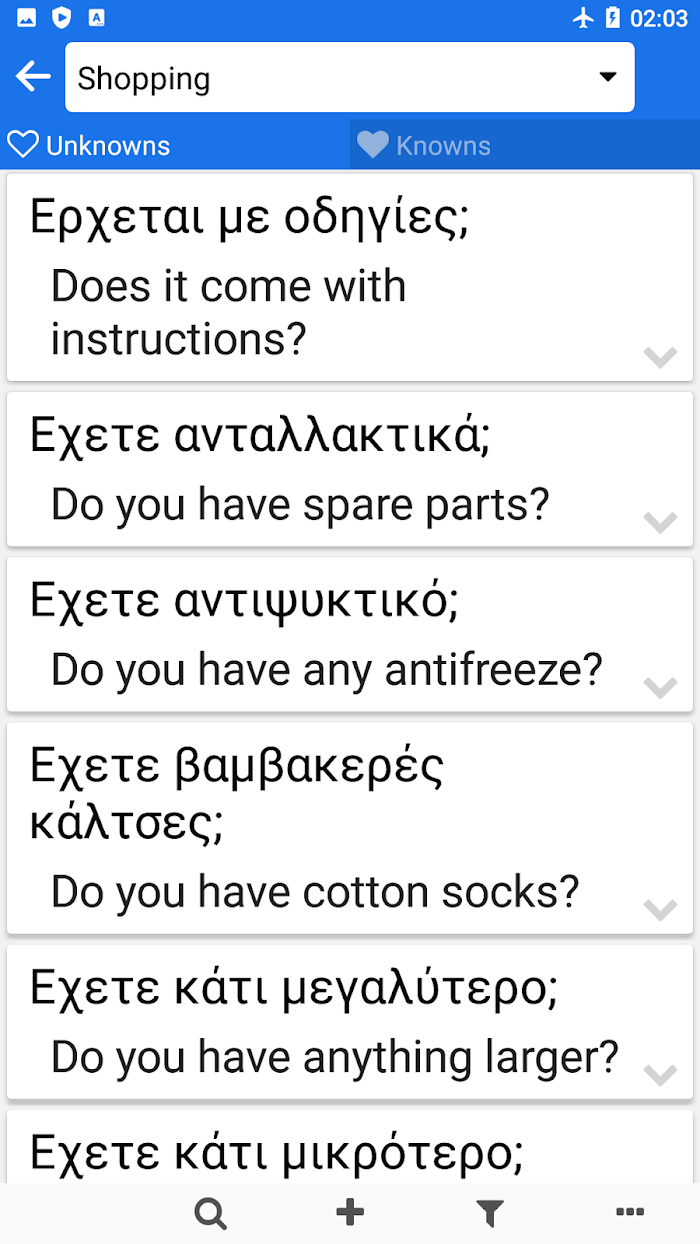Open the filter funnel icon

tap(490, 1214)
